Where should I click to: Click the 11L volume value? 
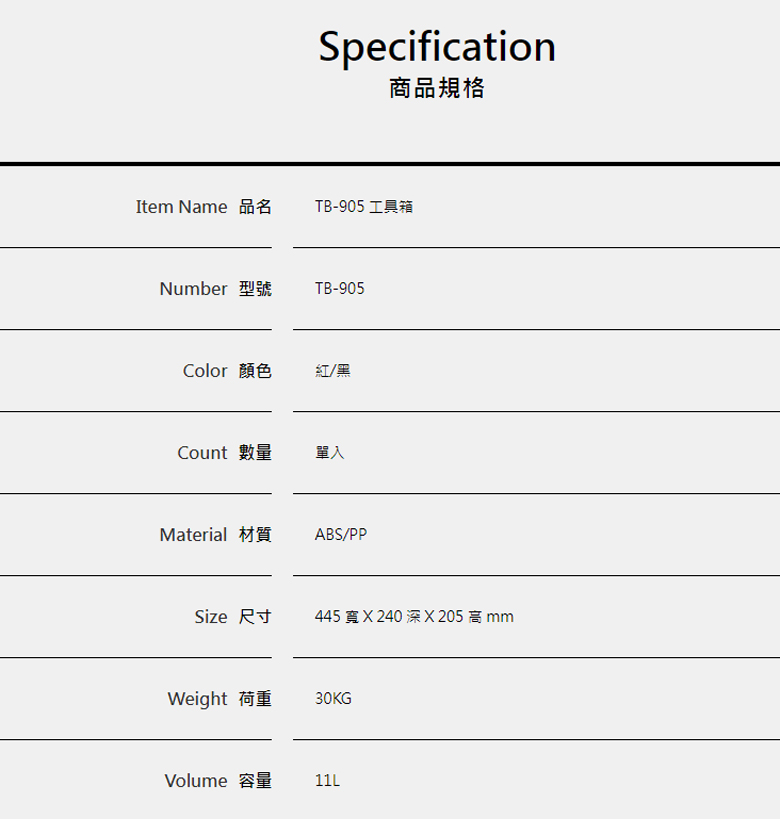327,781
